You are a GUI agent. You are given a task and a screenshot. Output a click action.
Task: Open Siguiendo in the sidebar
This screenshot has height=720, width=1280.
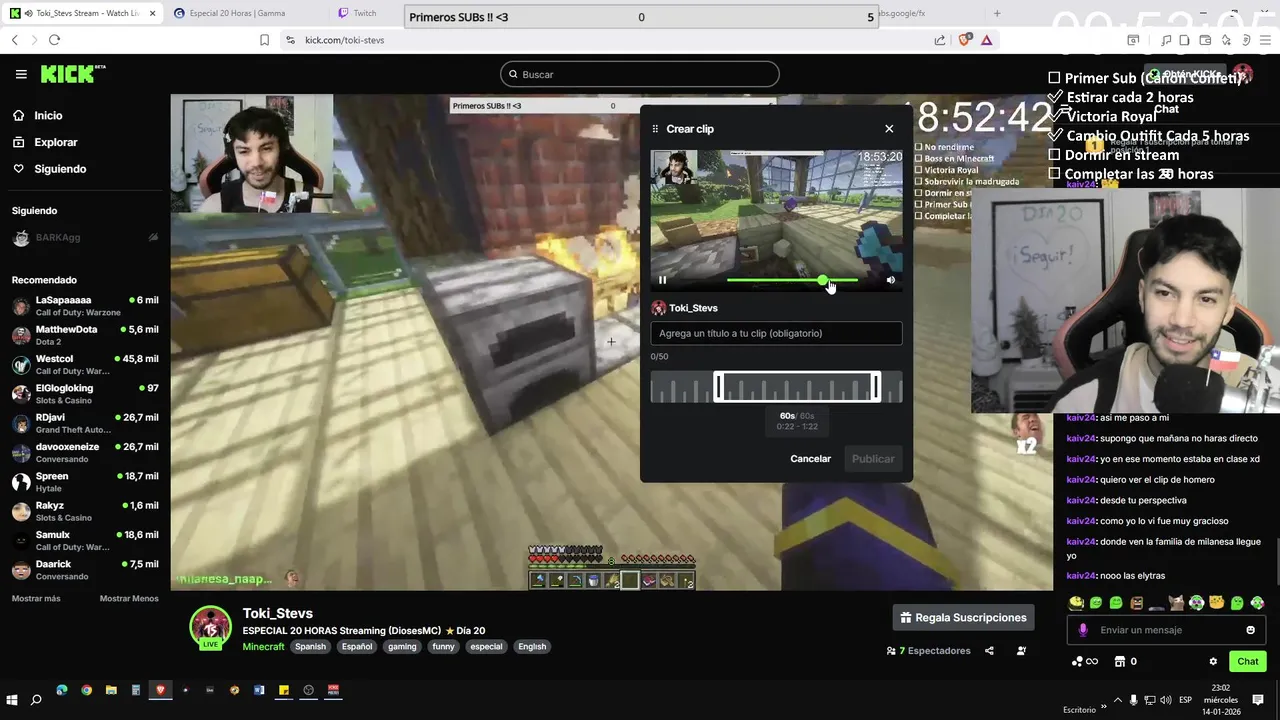tap(60, 169)
